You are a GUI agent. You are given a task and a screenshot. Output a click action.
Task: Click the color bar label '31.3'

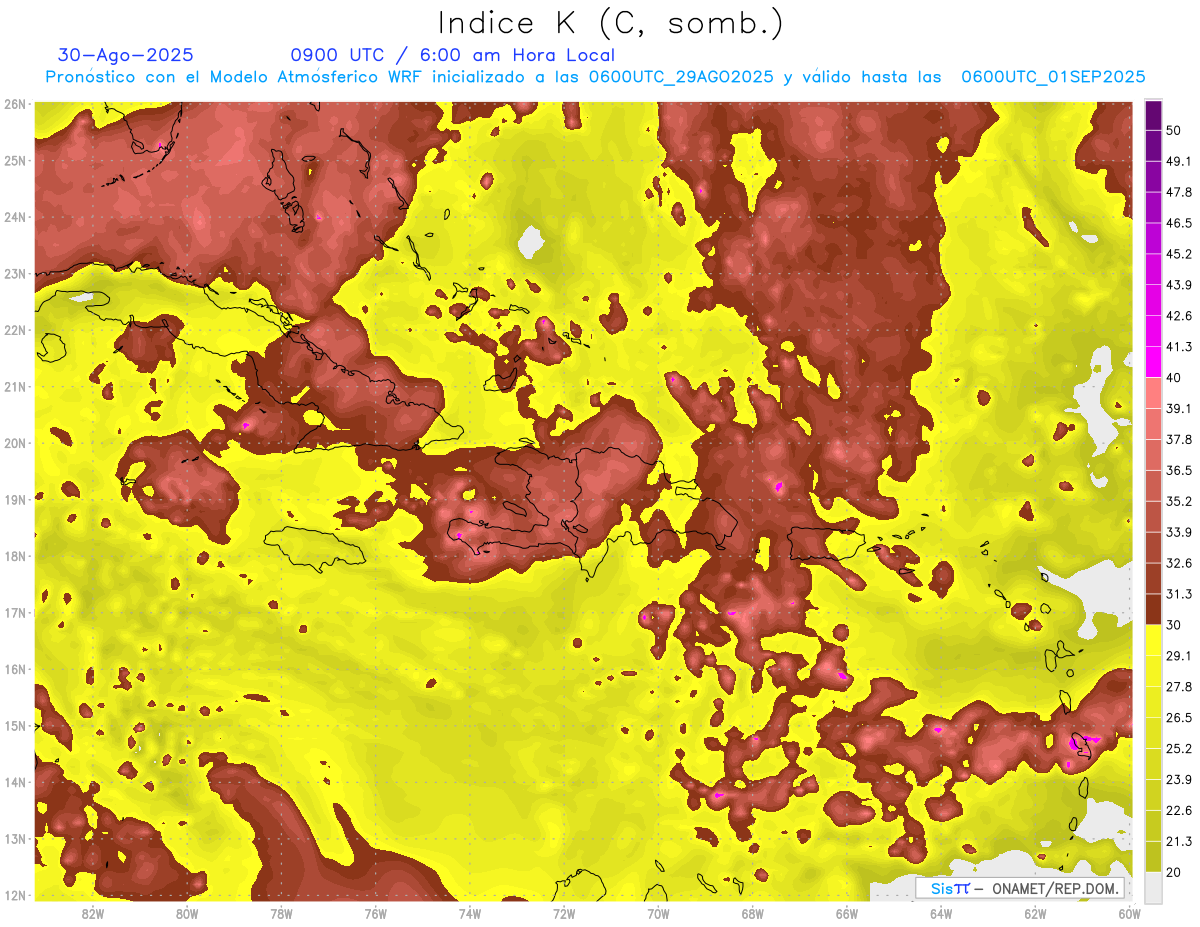1179,594
